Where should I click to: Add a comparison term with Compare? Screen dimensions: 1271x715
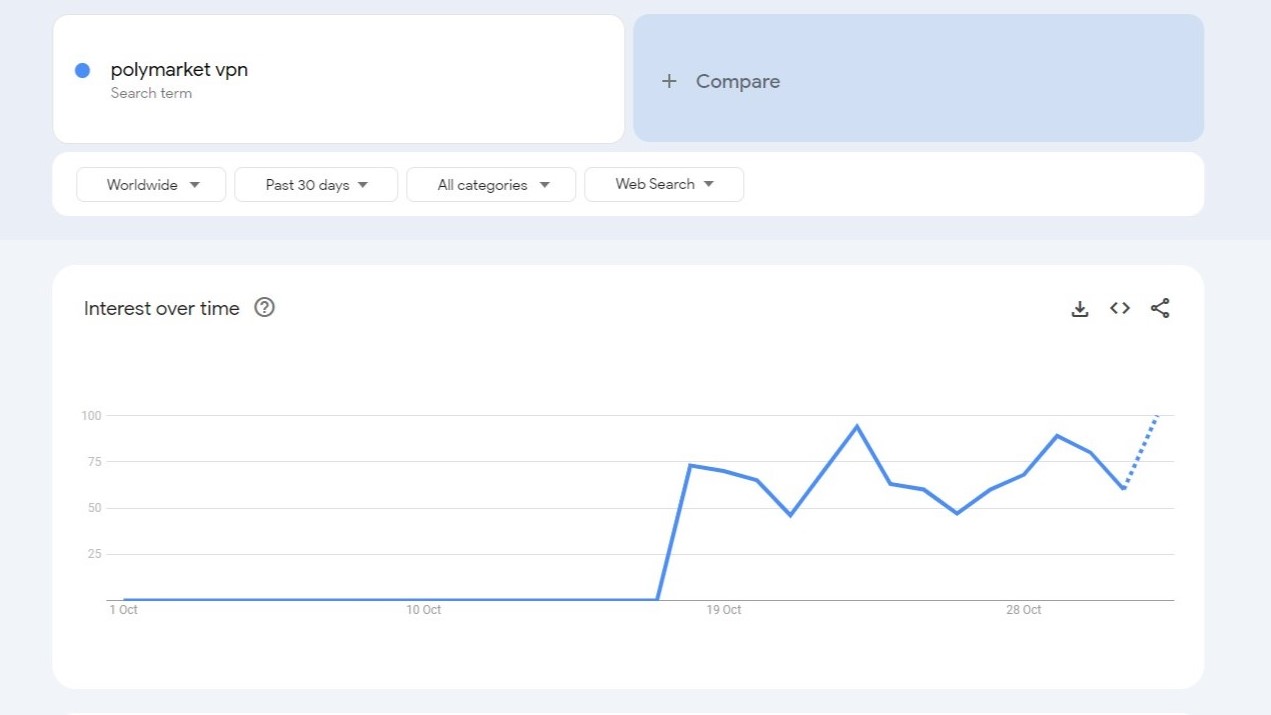(918, 78)
